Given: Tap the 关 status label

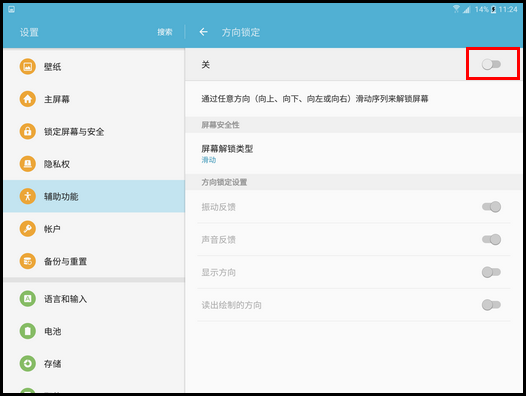Looking at the screenshot, I should tap(206, 64).
